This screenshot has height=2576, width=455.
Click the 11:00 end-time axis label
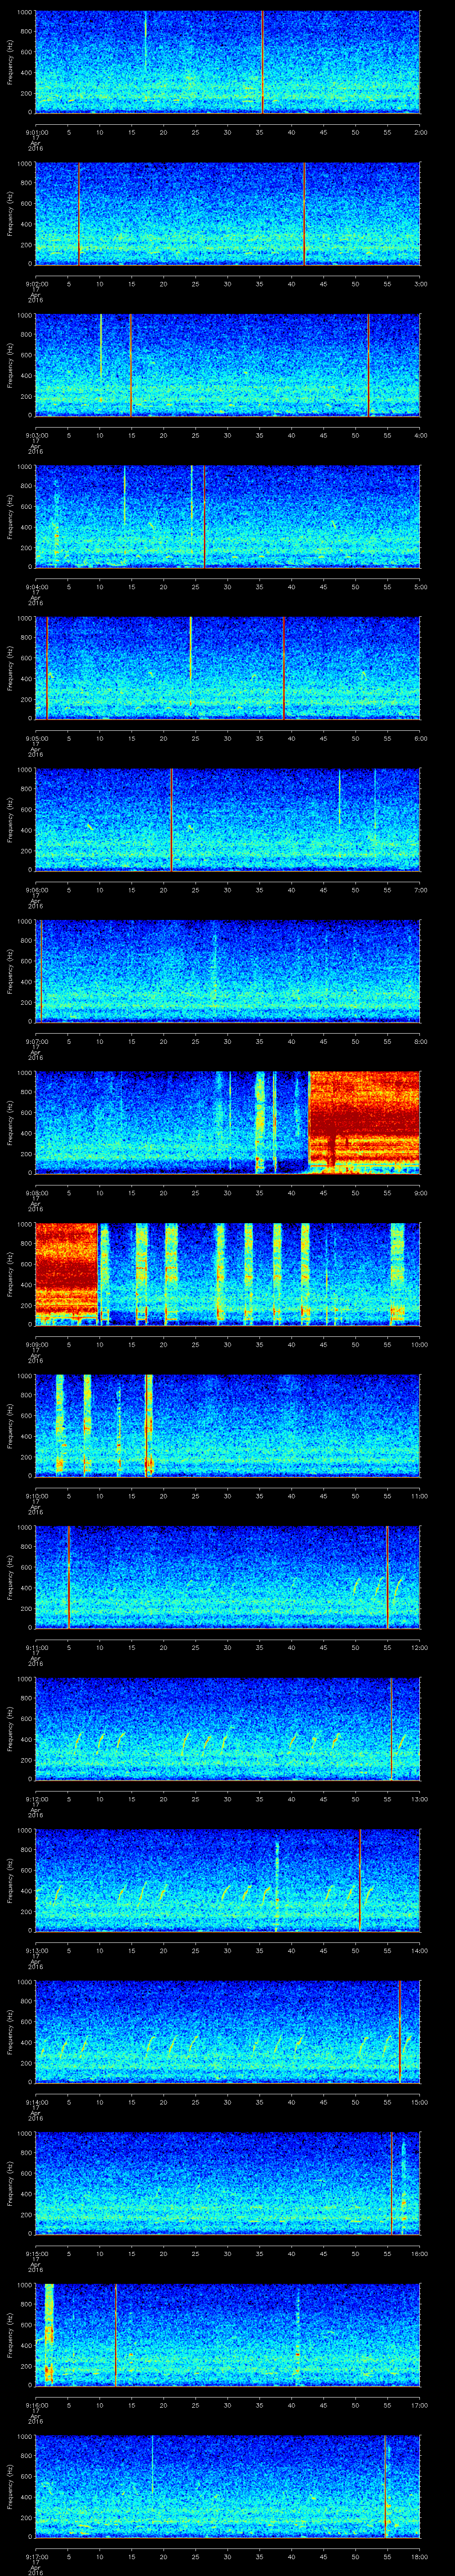click(x=420, y=1496)
